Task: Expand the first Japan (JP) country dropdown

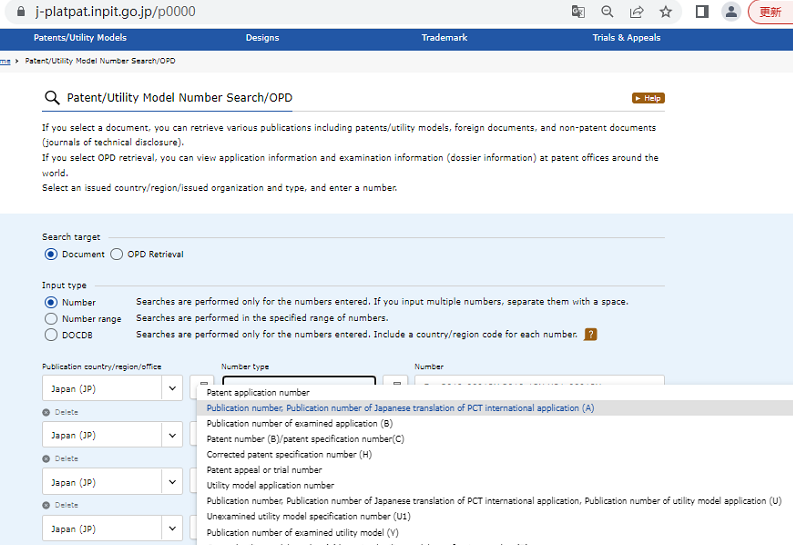Action: [x=171, y=388]
